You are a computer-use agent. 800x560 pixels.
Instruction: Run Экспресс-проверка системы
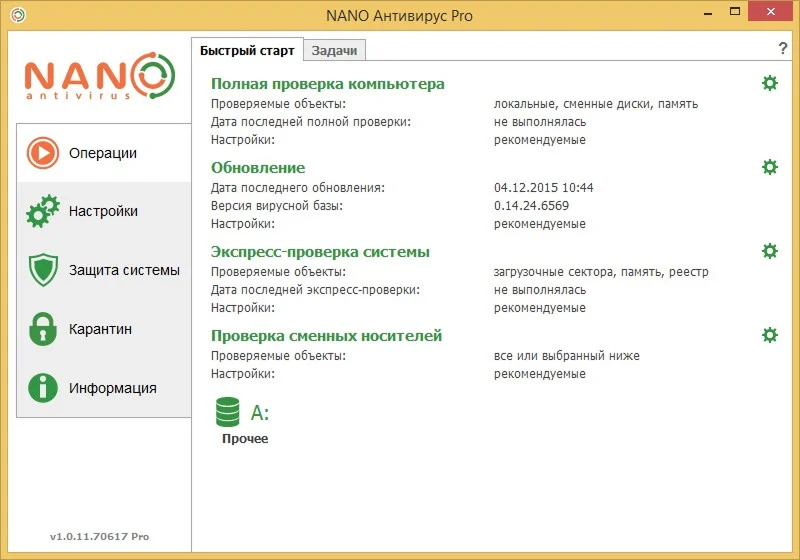320,252
